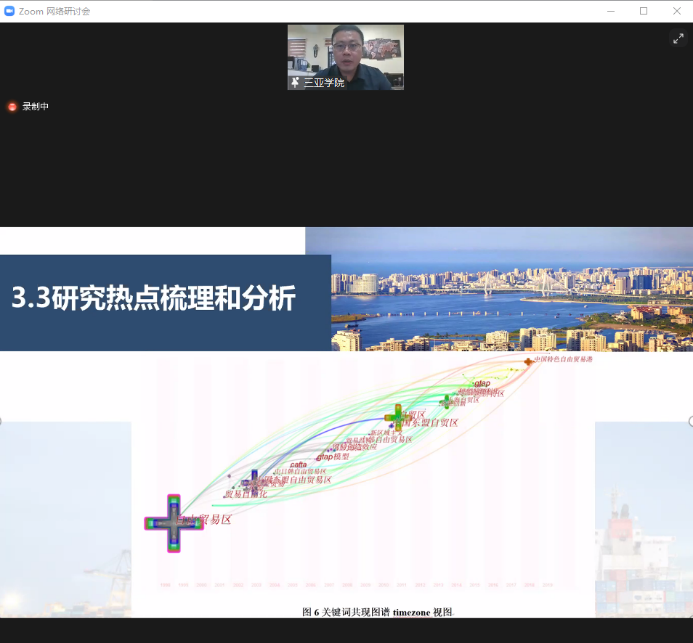Click the green cross node in the chart
Image resolution: width=693 pixels, height=643 pixels.
397,416
